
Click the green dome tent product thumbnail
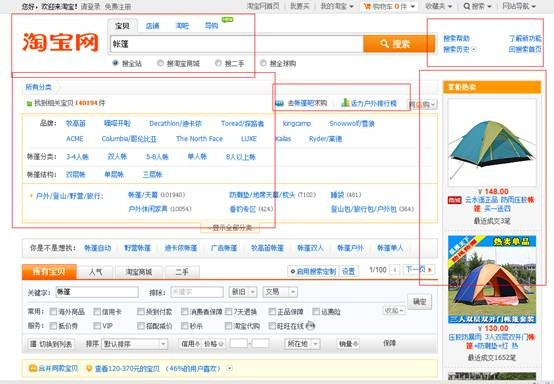pyautogui.click(x=492, y=143)
